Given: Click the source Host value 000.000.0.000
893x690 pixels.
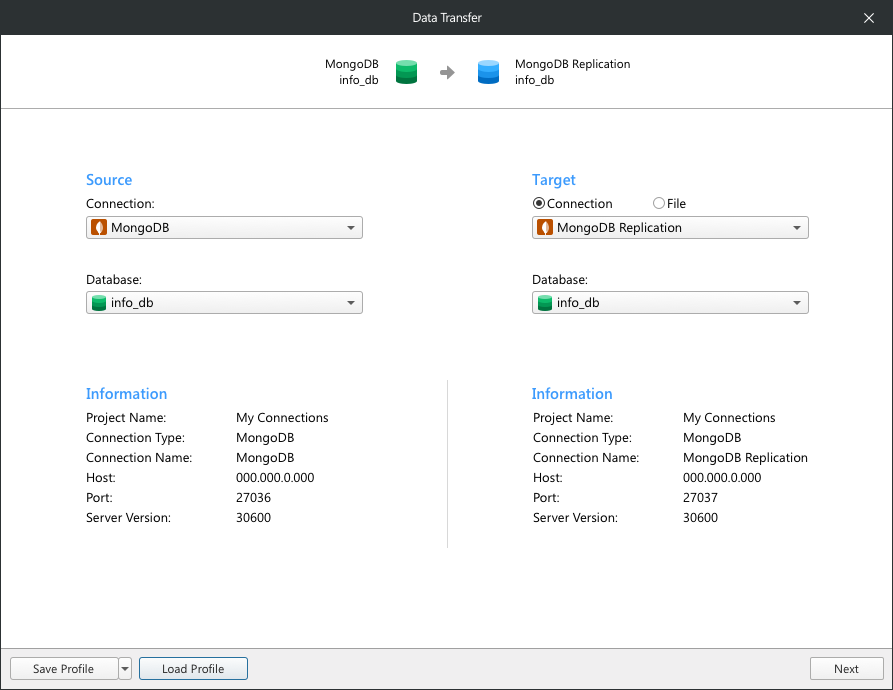Looking at the screenshot, I should pos(275,478).
